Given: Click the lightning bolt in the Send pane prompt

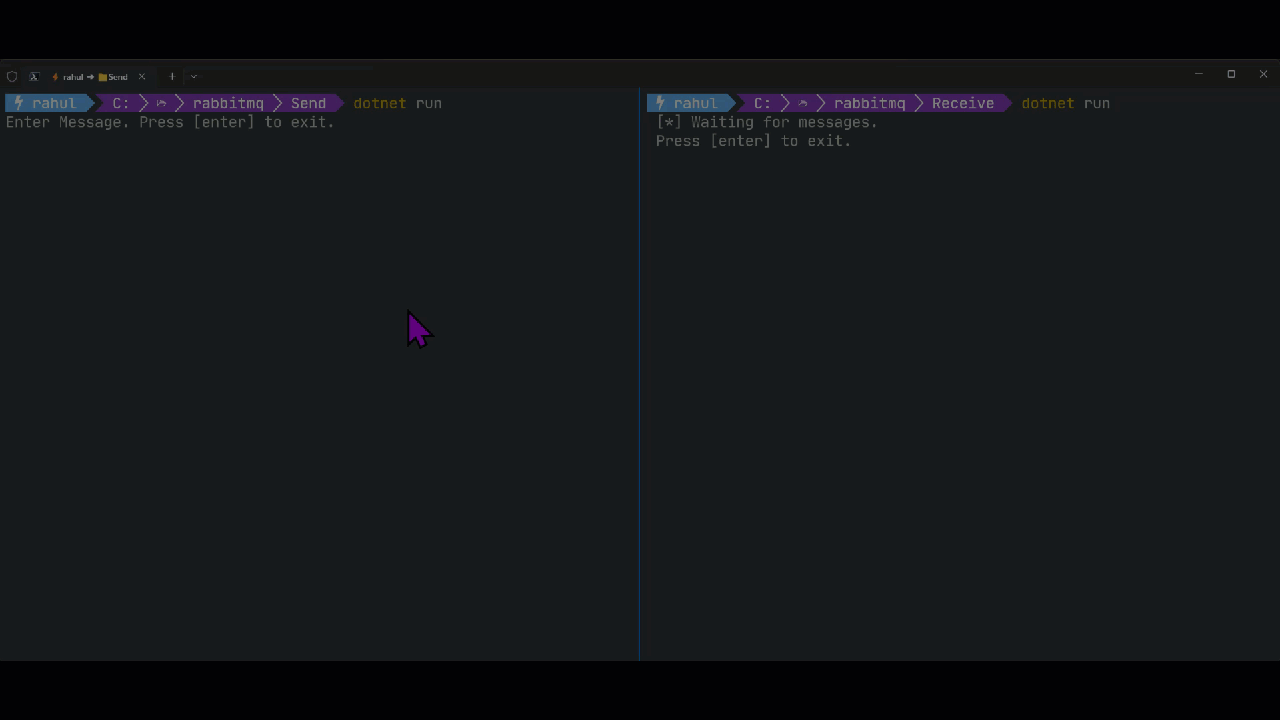Looking at the screenshot, I should pyautogui.click(x=17, y=103).
